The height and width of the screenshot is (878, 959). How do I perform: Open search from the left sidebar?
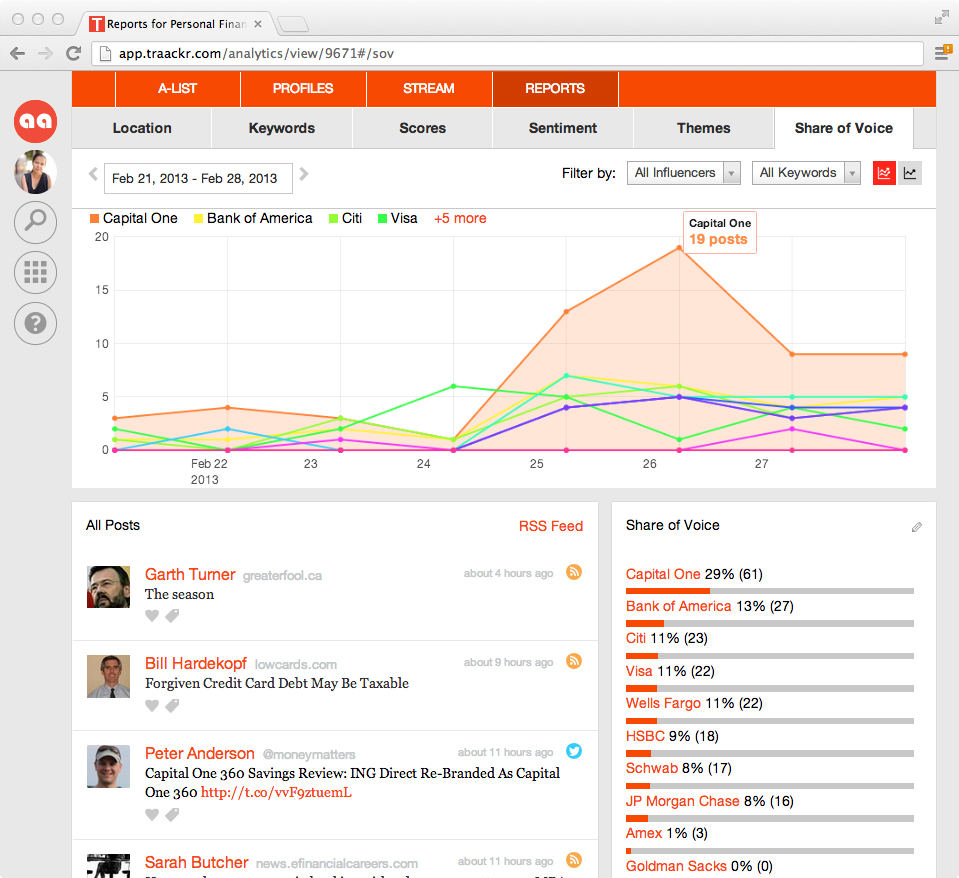coord(35,222)
